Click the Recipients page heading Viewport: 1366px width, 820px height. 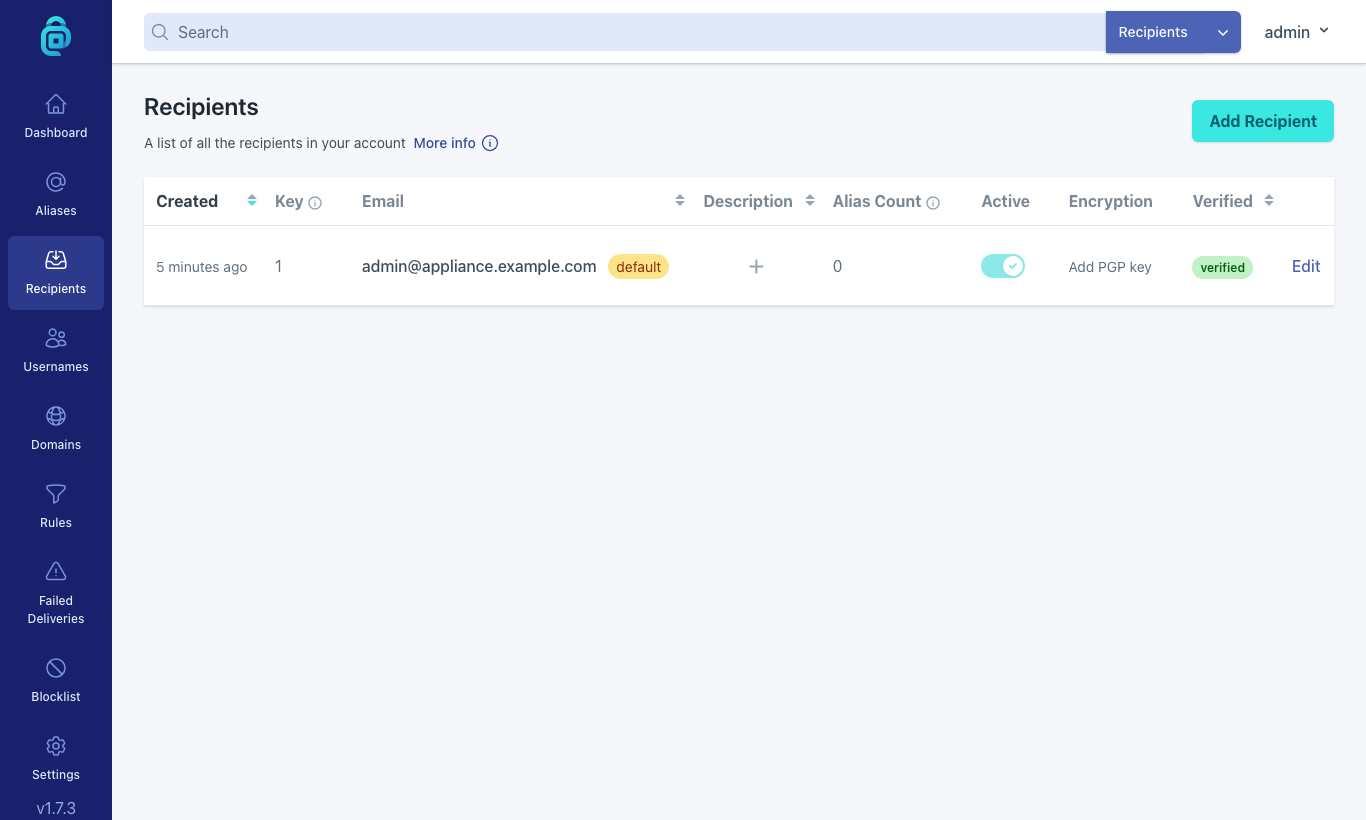point(201,107)
